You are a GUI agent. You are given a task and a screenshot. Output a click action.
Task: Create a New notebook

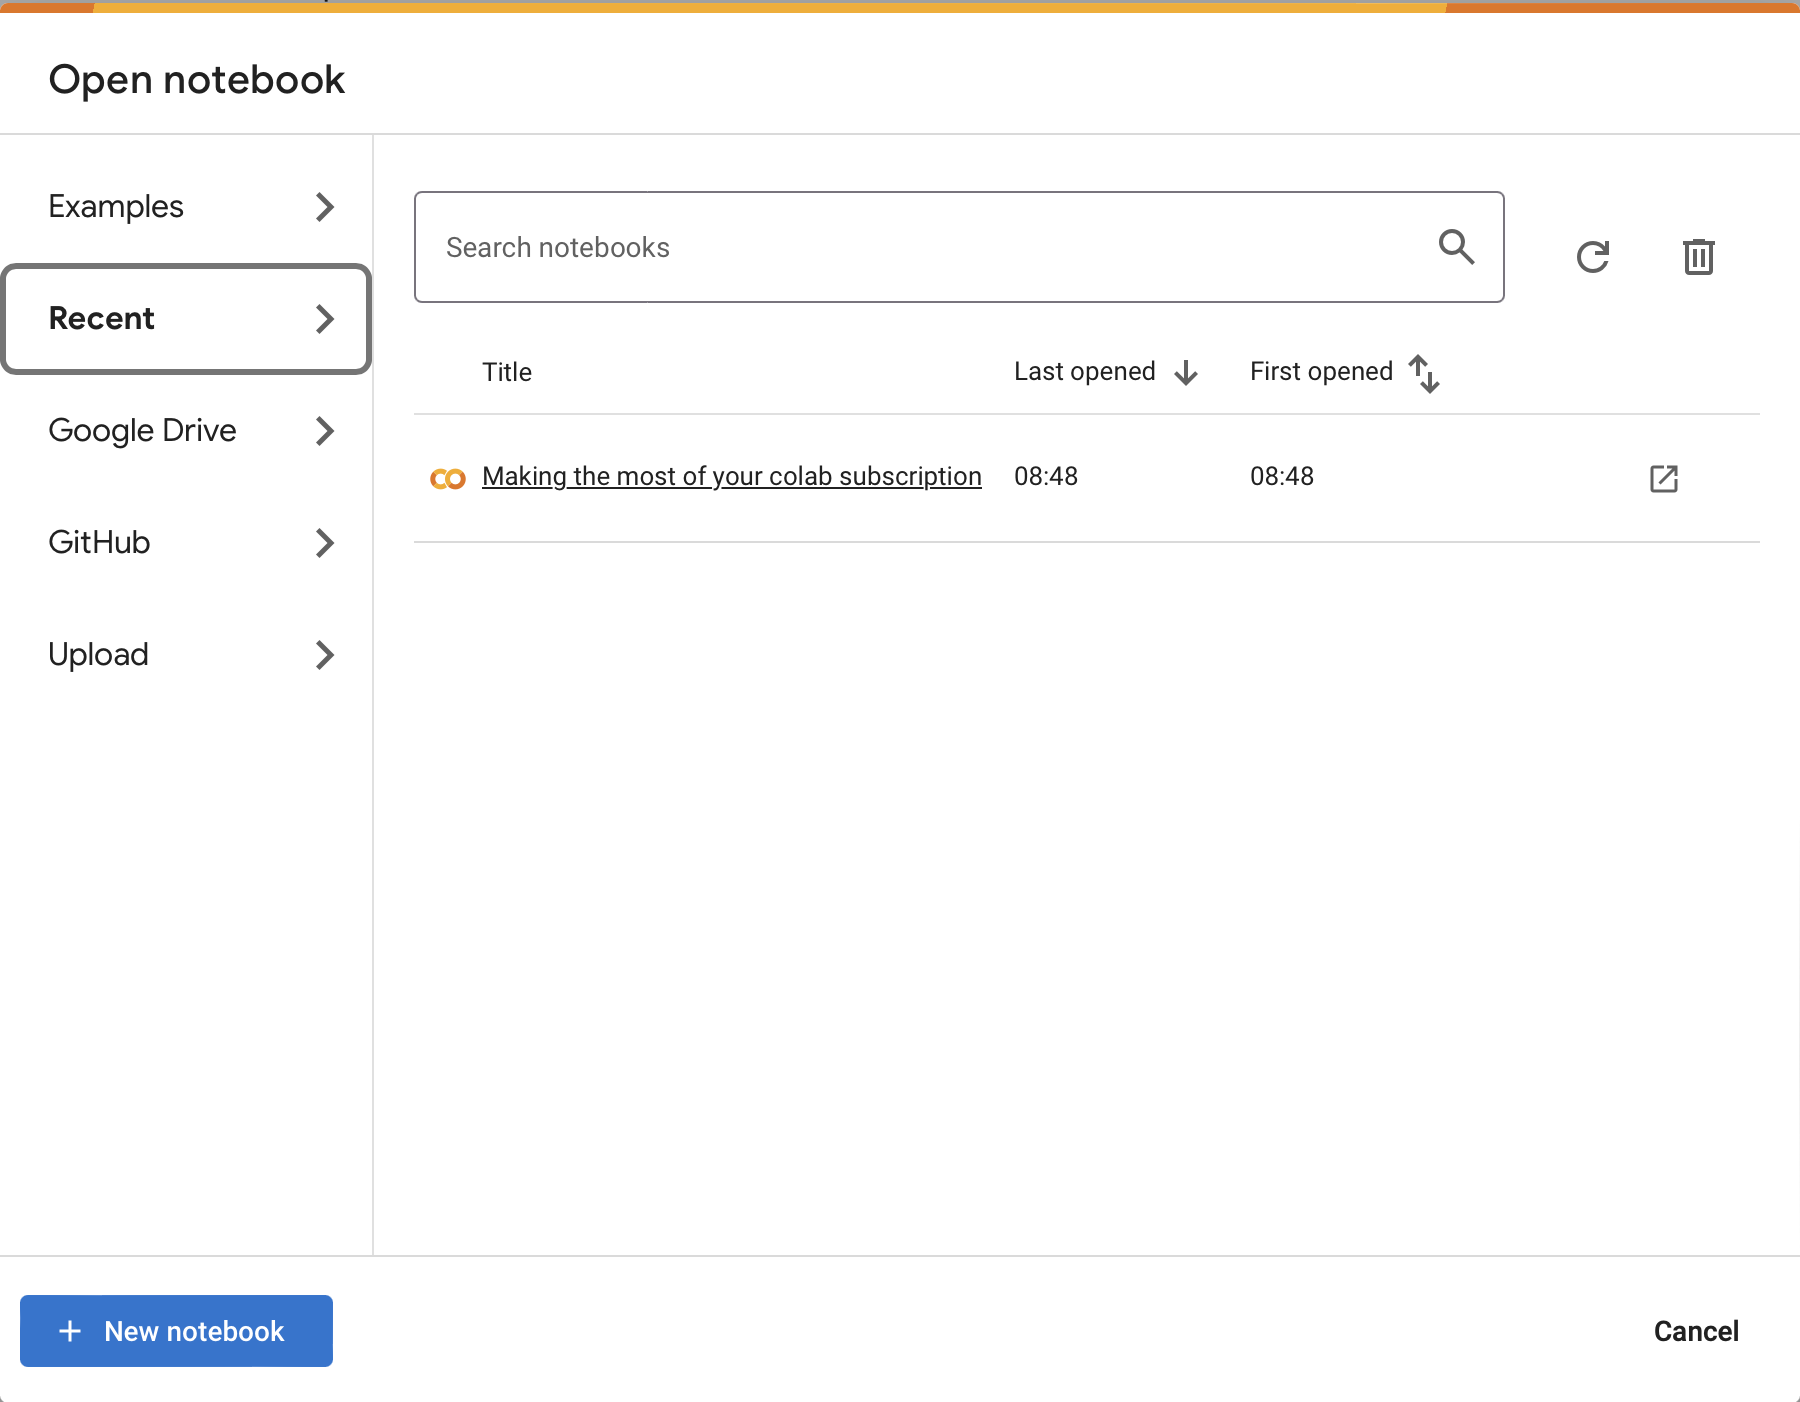pos(176,1331)
